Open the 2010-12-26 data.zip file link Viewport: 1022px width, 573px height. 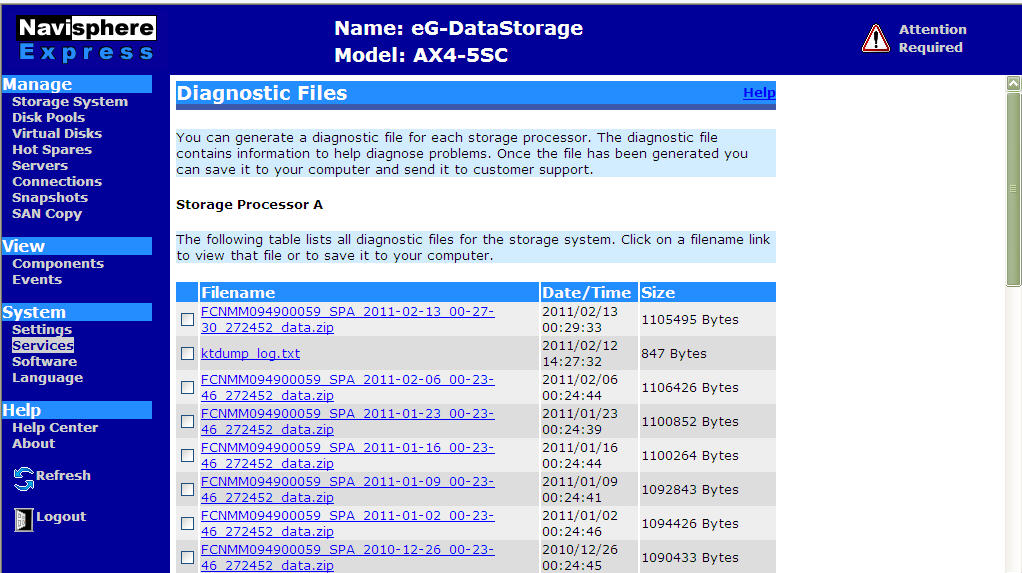click(x=347, y=557)
